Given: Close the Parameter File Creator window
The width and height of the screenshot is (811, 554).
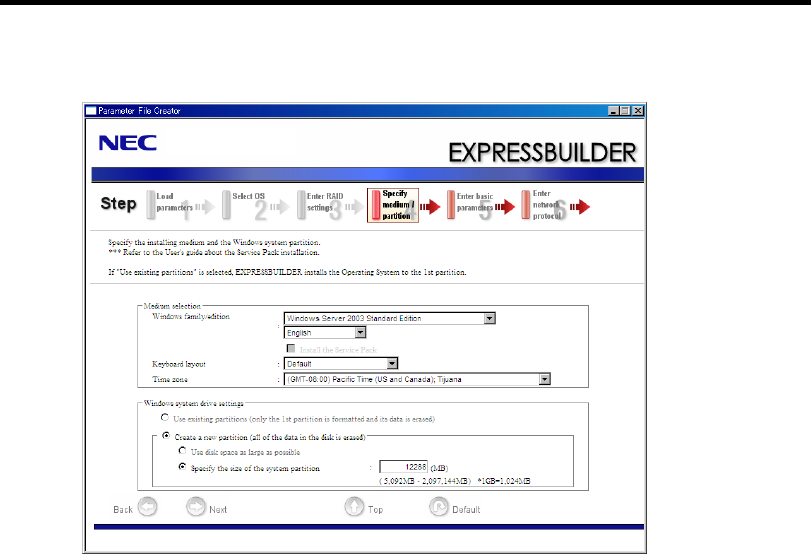Looking at the screenshot, I should point(638,111).
